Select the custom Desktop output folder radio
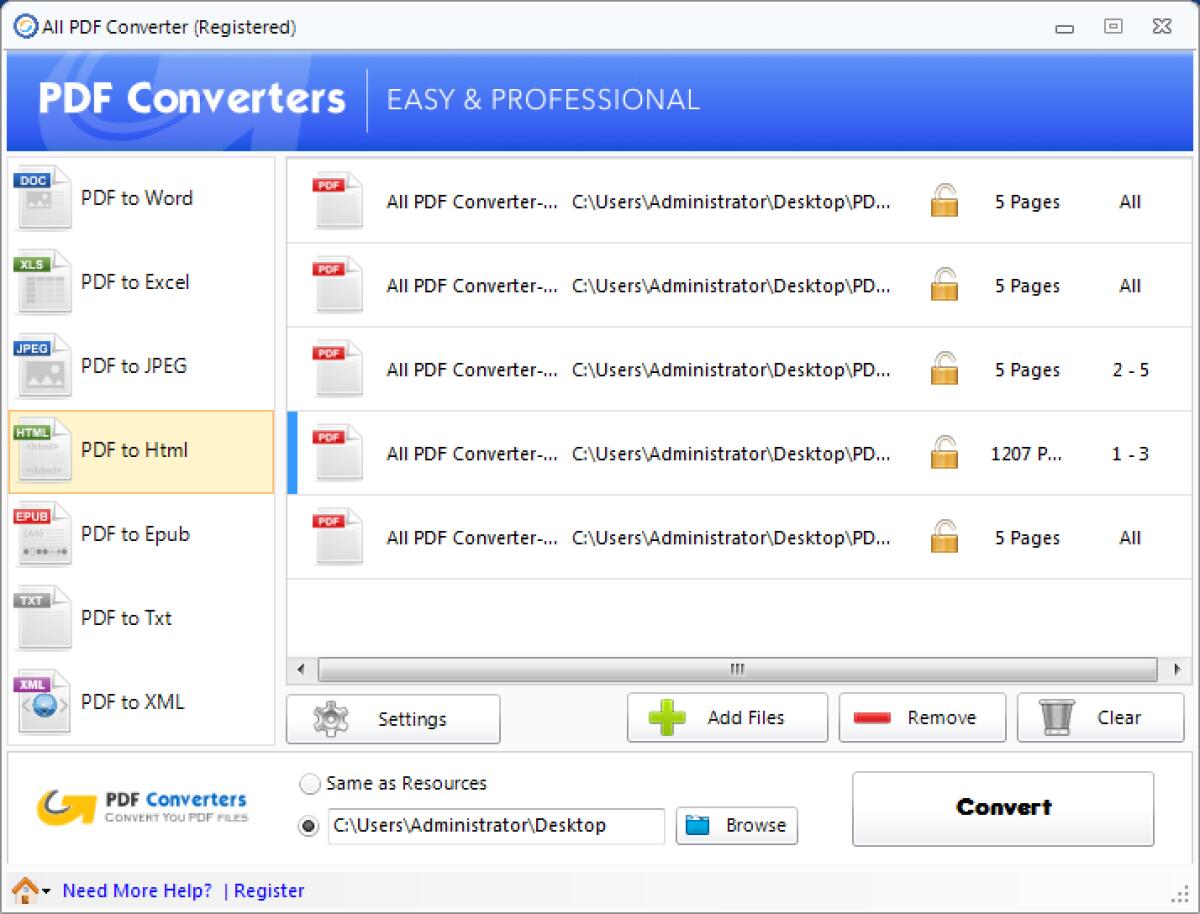Screen dimensions: 1200x914 (310, 826)
